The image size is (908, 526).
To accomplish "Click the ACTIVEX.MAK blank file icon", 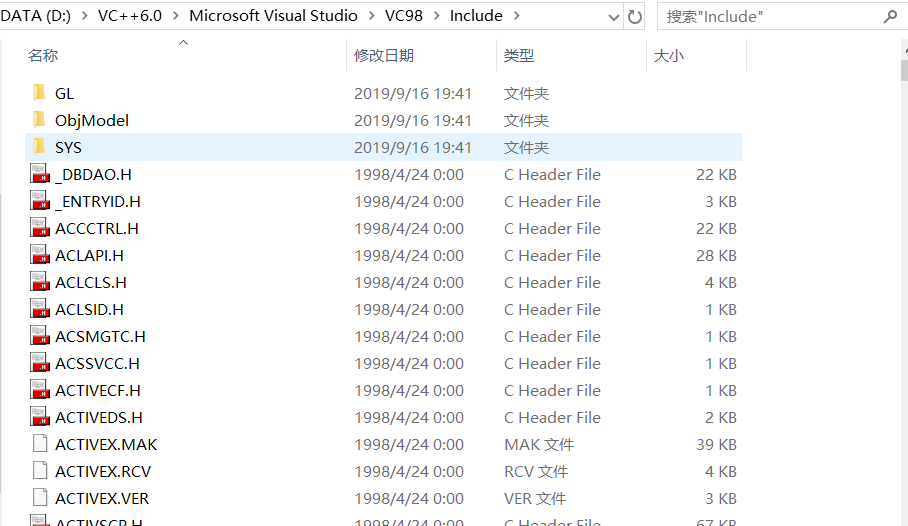I will (40, 444).
